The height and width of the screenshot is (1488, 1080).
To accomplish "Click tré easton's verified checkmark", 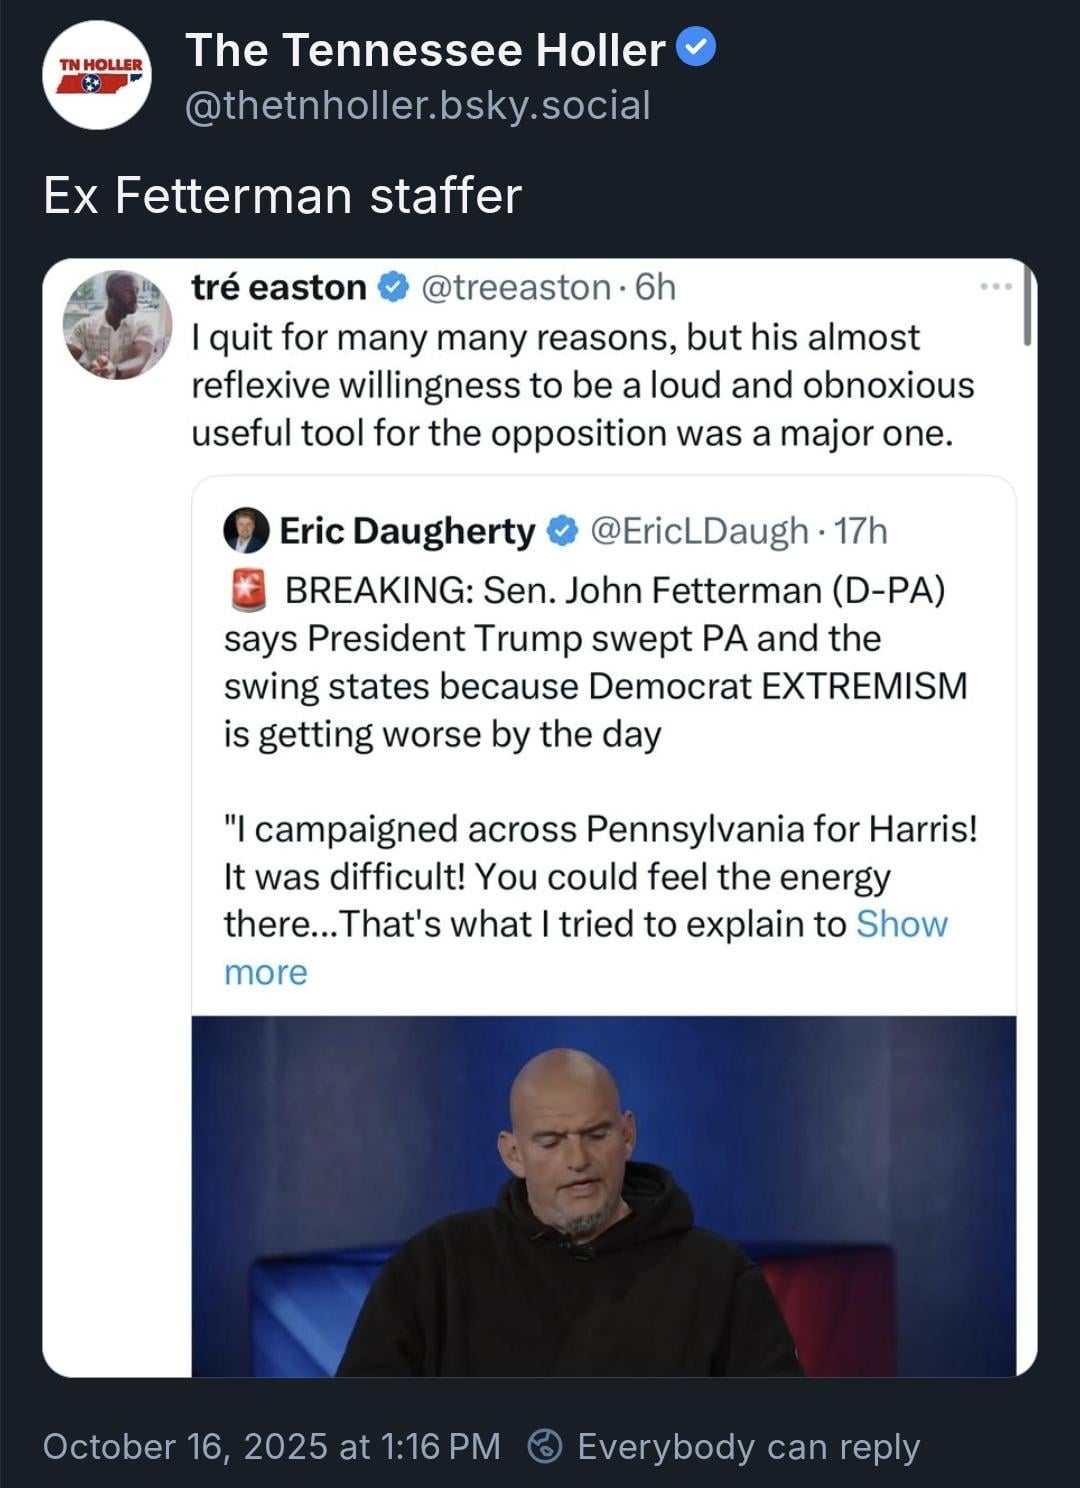I will tap(393, 288).
